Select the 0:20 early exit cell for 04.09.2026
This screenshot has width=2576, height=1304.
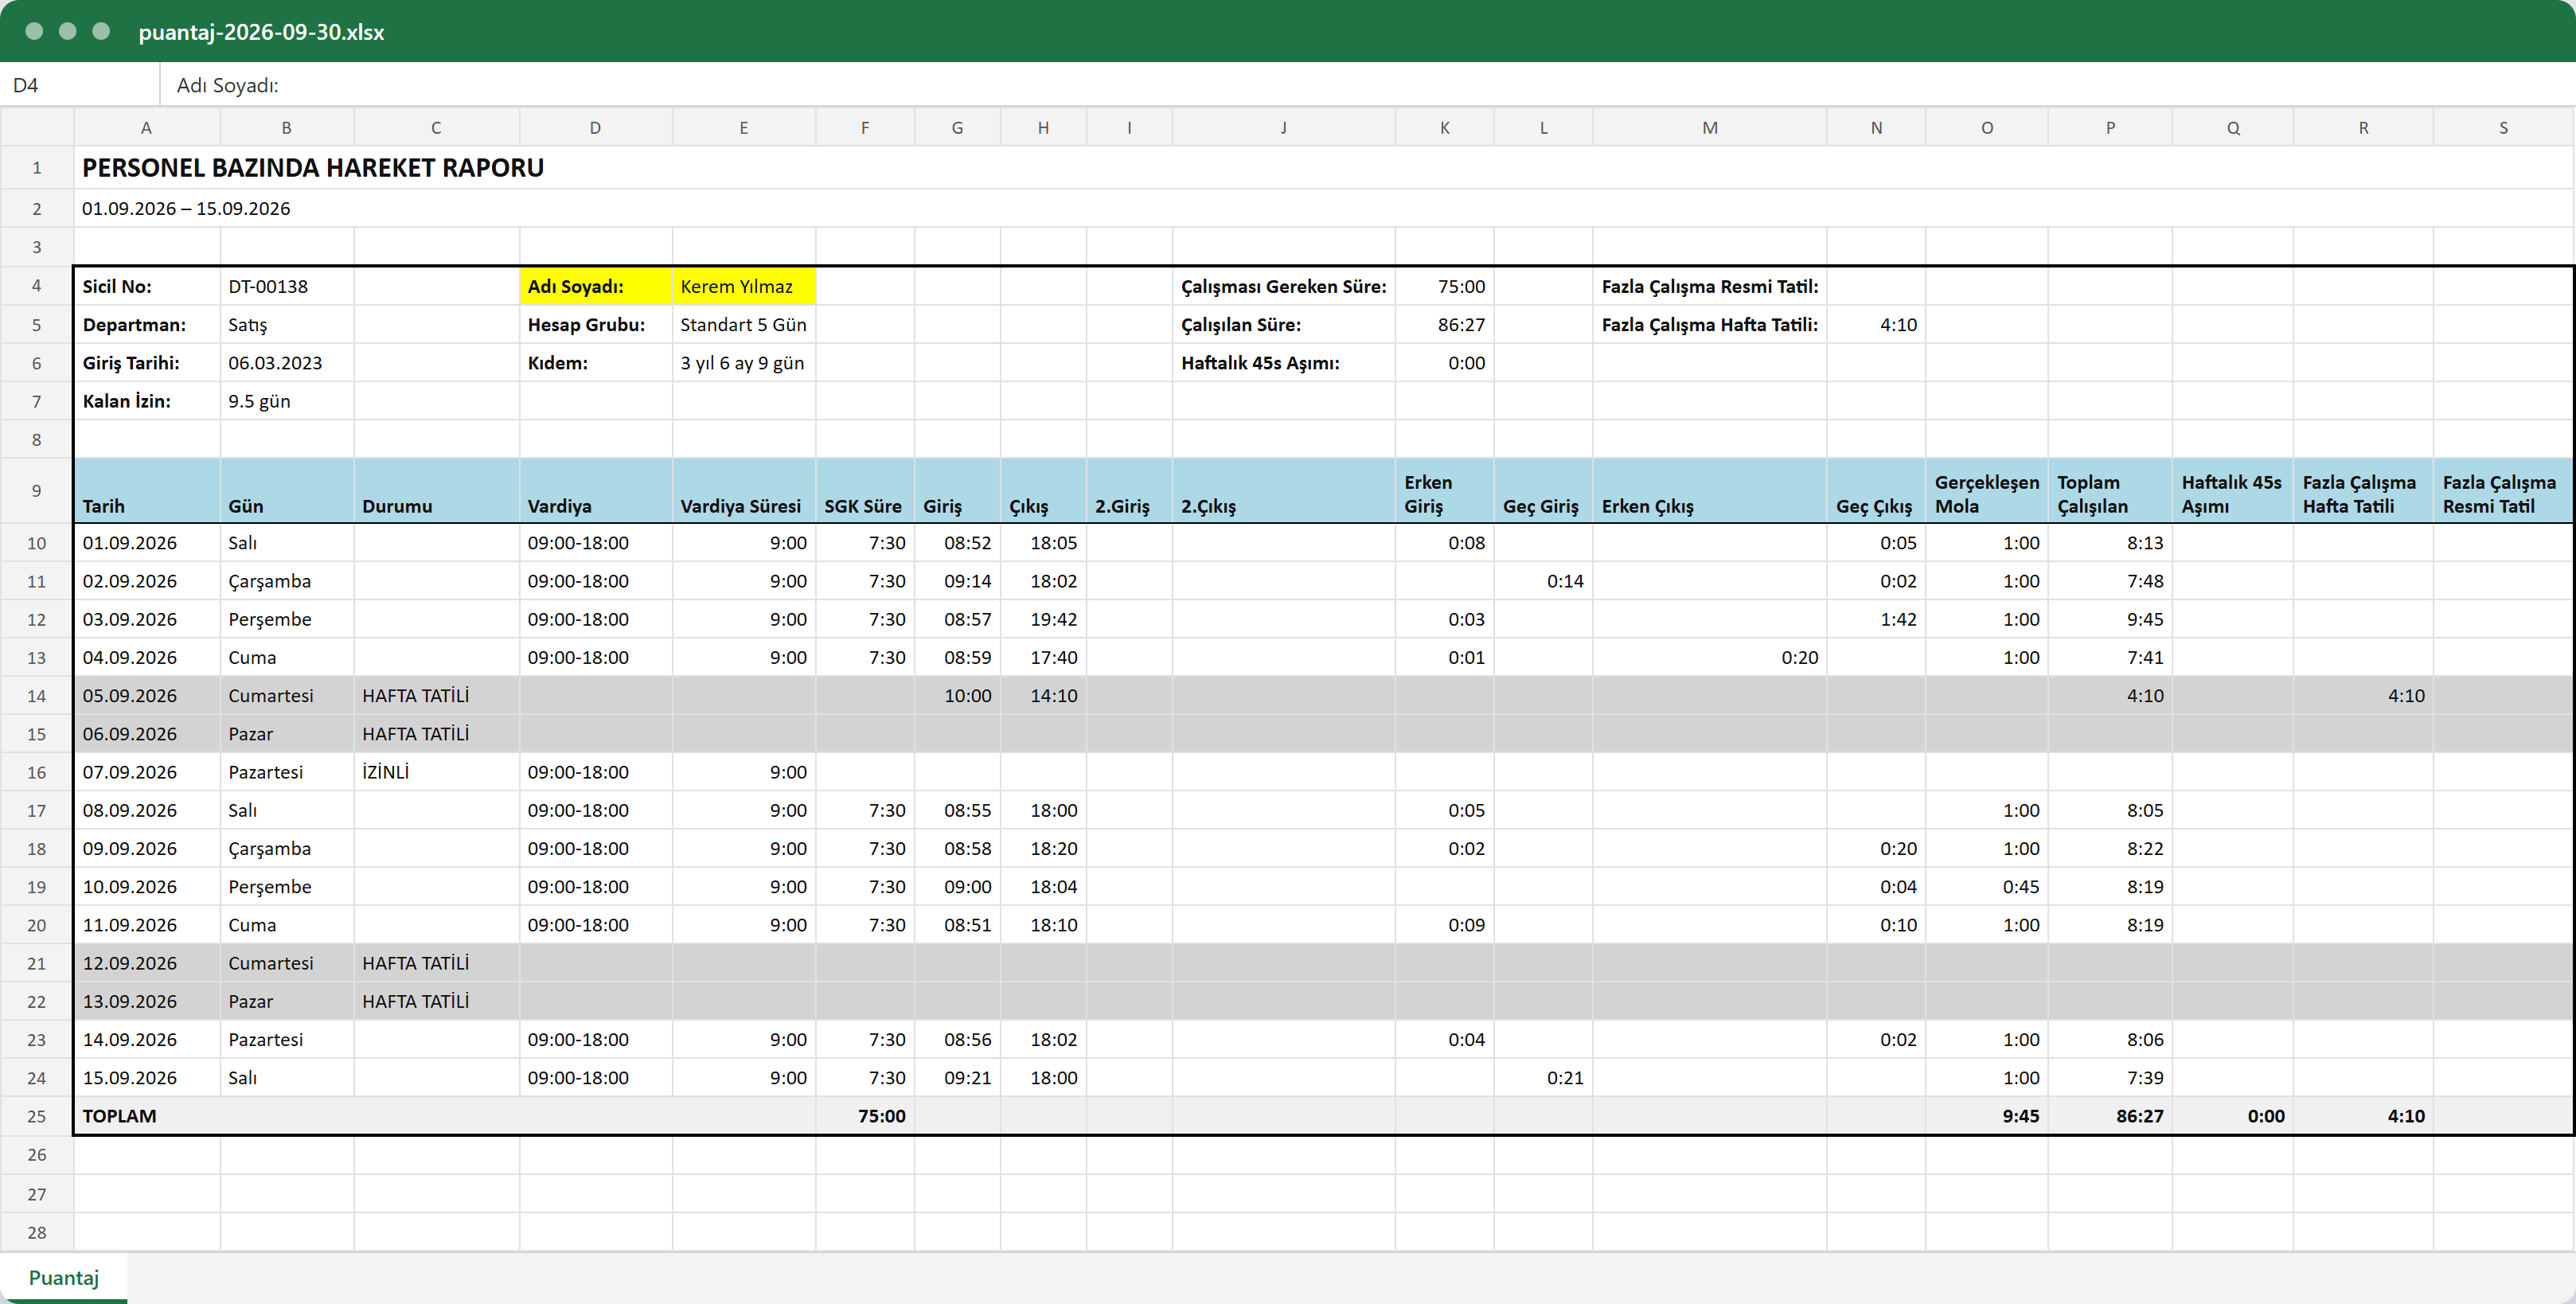coord(1709,657)
